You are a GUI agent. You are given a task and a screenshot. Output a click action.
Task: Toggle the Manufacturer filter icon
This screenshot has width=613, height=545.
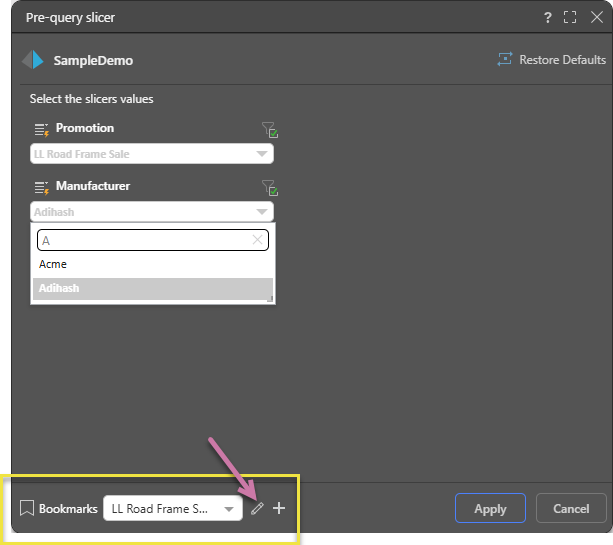(x=268, y=187)
